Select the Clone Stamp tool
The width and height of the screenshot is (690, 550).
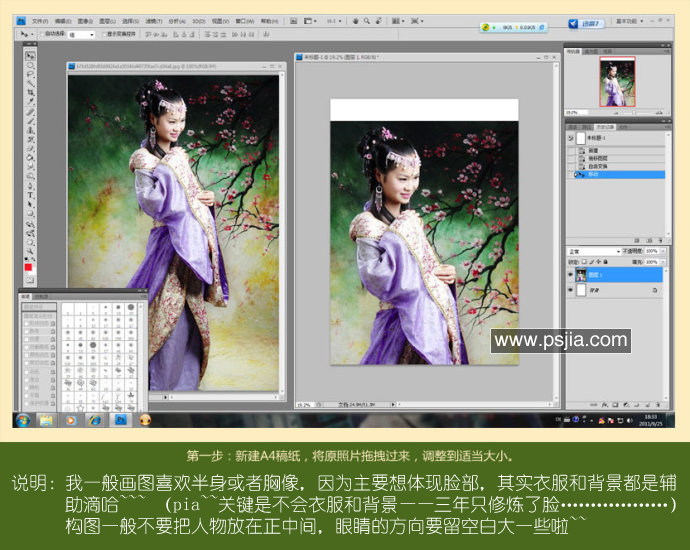30,130
